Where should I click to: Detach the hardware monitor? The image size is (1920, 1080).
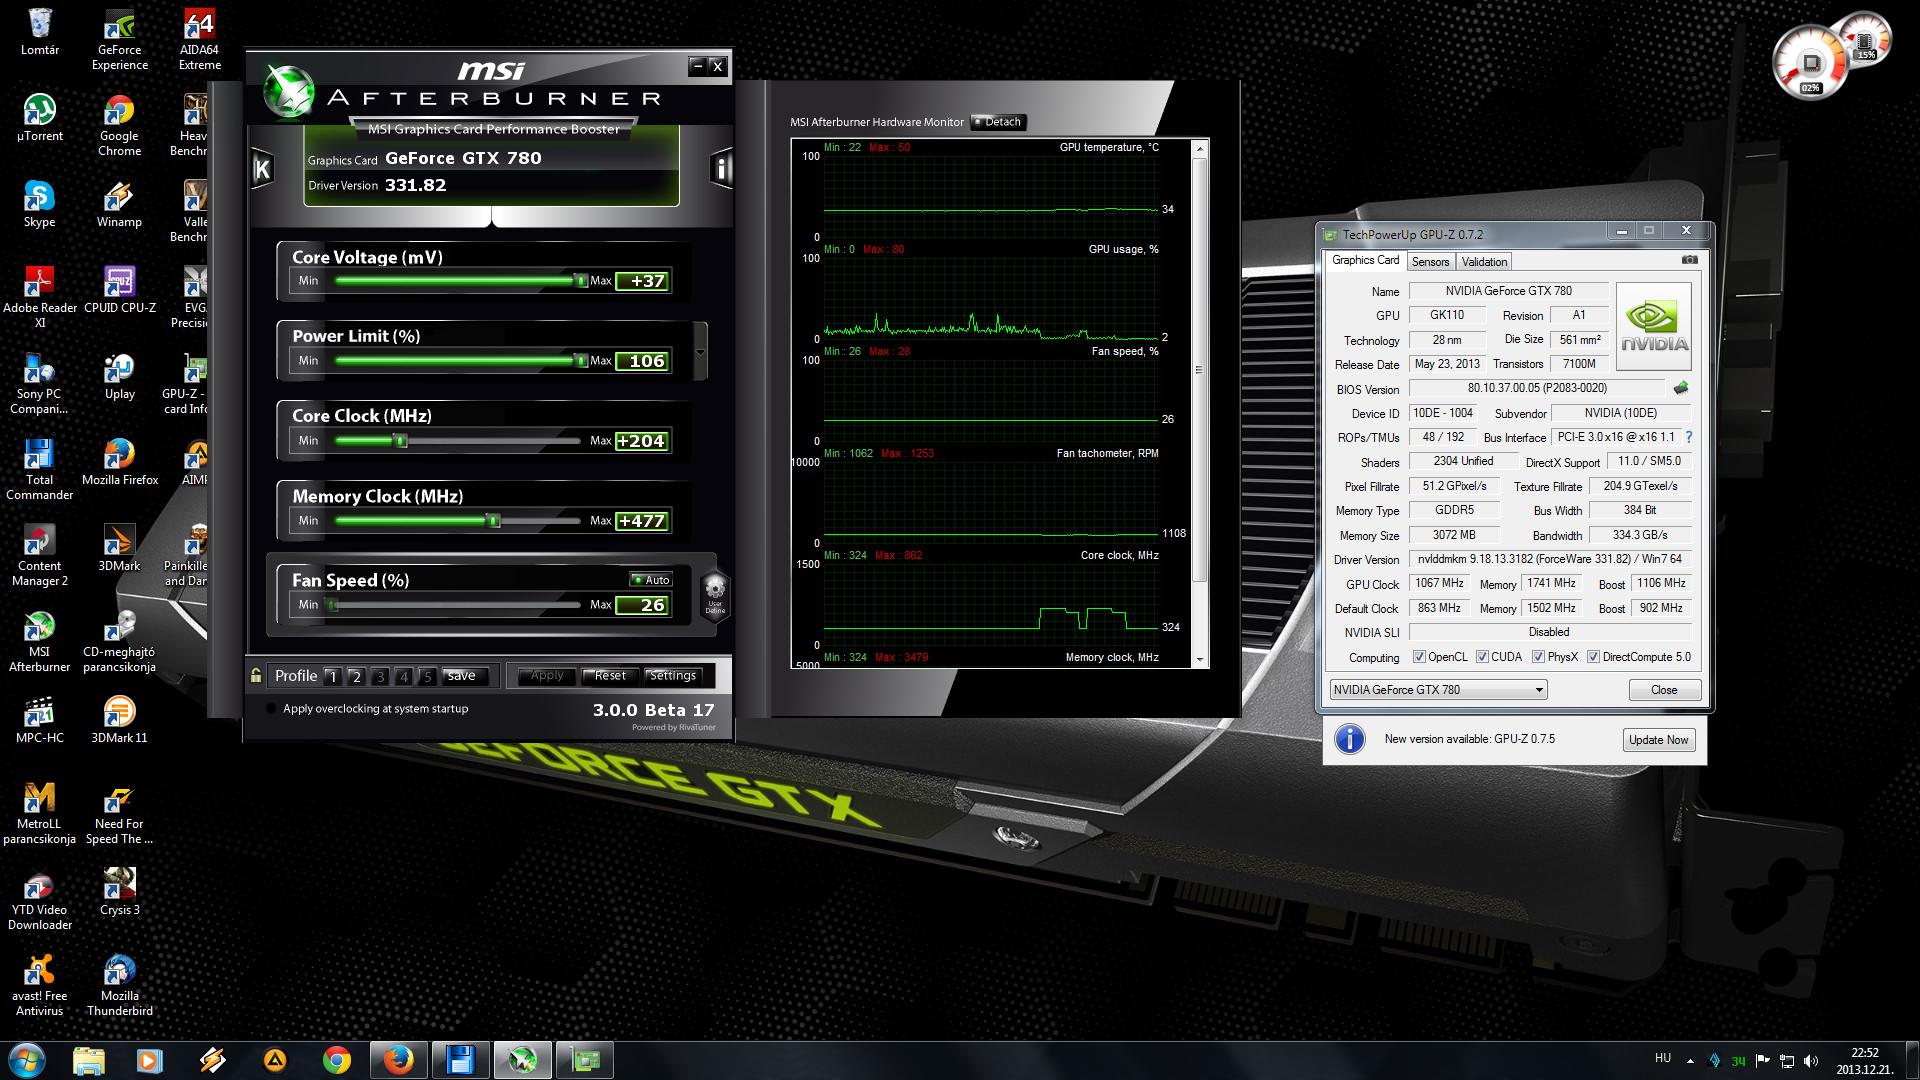coord(998,122)
